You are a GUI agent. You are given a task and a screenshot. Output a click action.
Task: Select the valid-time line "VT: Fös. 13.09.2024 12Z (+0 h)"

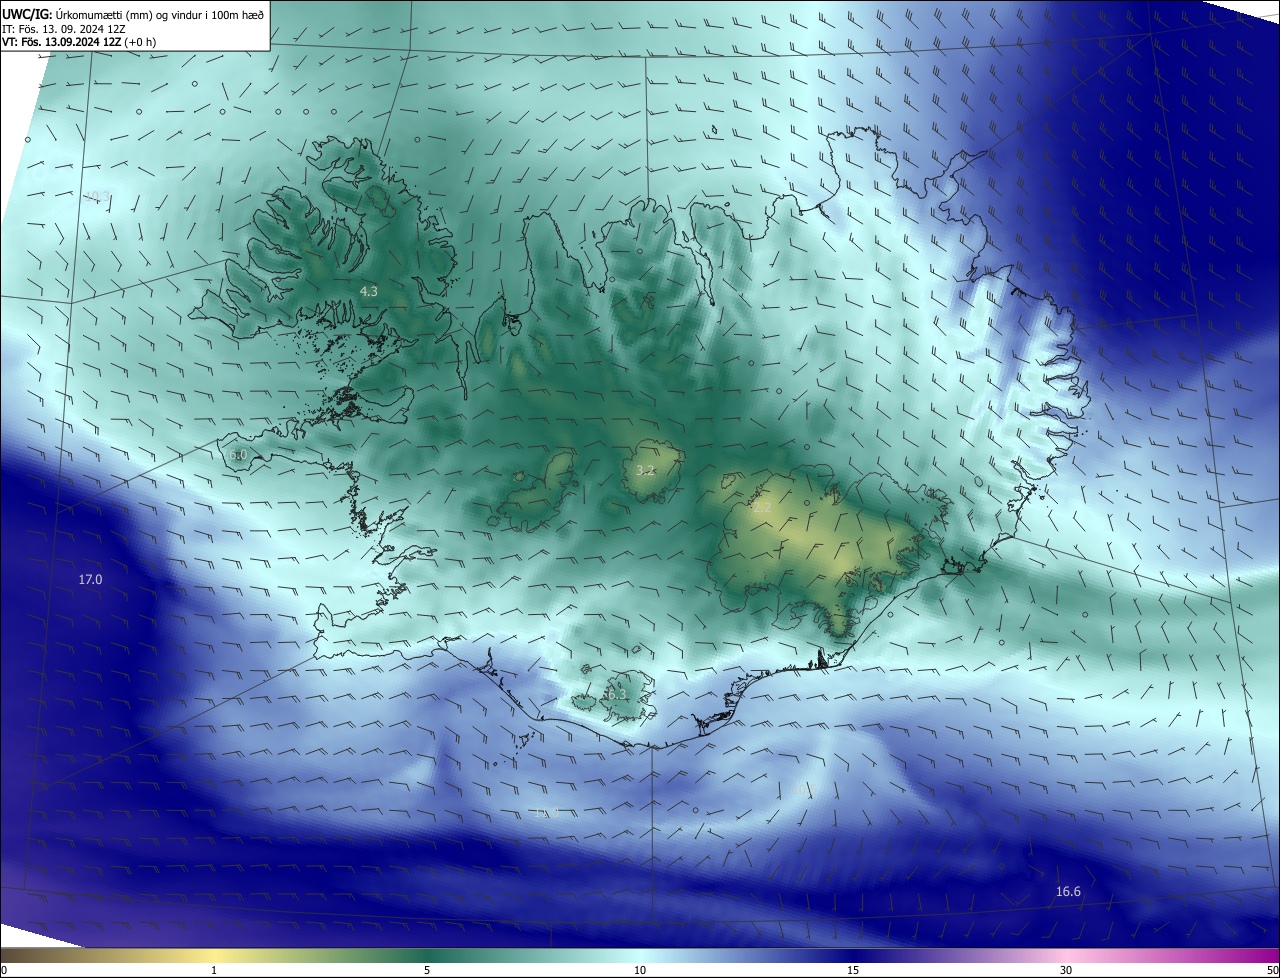[78, 42]
